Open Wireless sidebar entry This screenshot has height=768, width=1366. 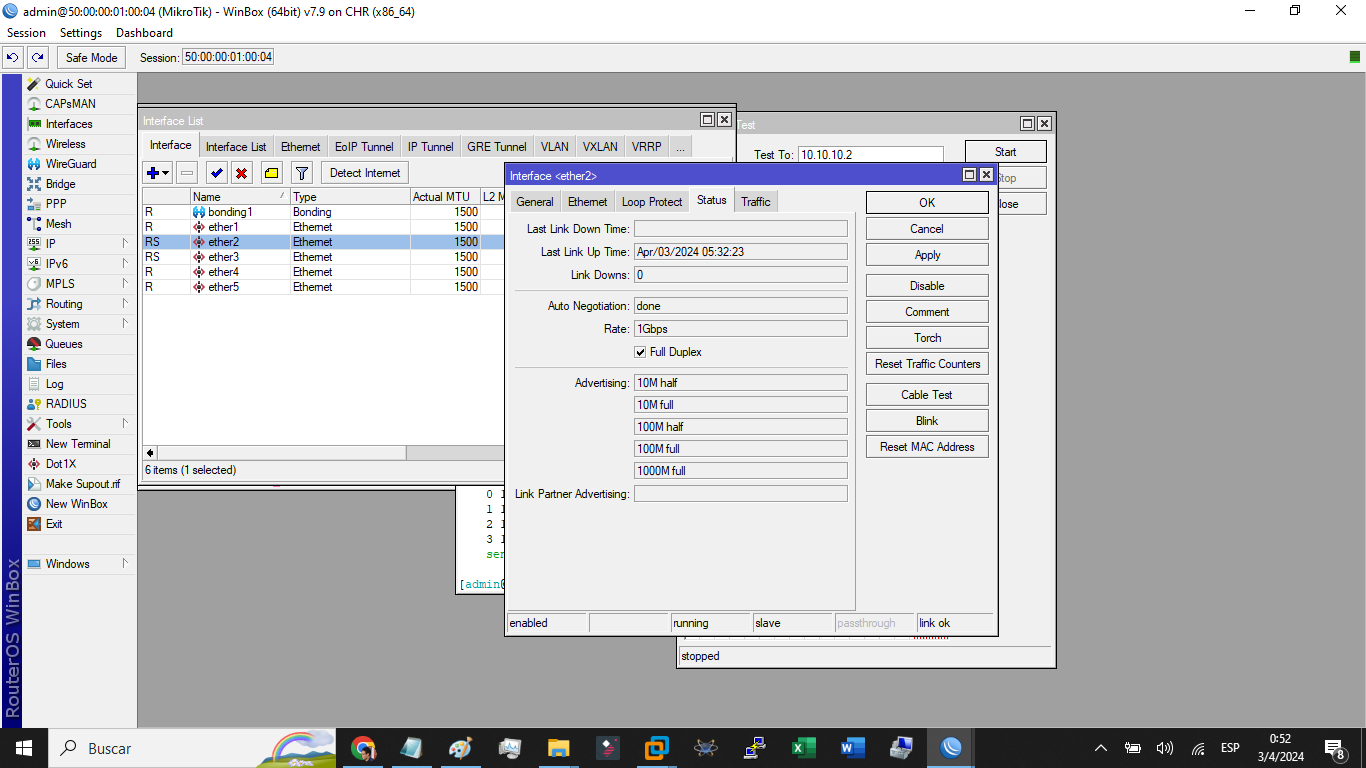65,144
